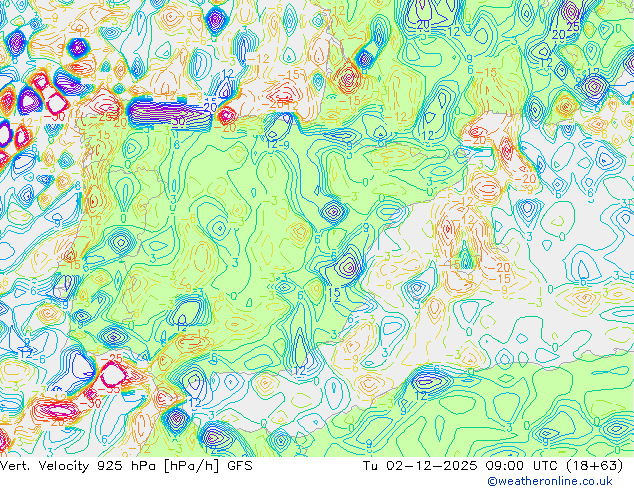Click the 'Vert. Velocity 925 hPa [hPa/h] GFS' title
This screenshot has width=634, height=490.
click(126, 466)
